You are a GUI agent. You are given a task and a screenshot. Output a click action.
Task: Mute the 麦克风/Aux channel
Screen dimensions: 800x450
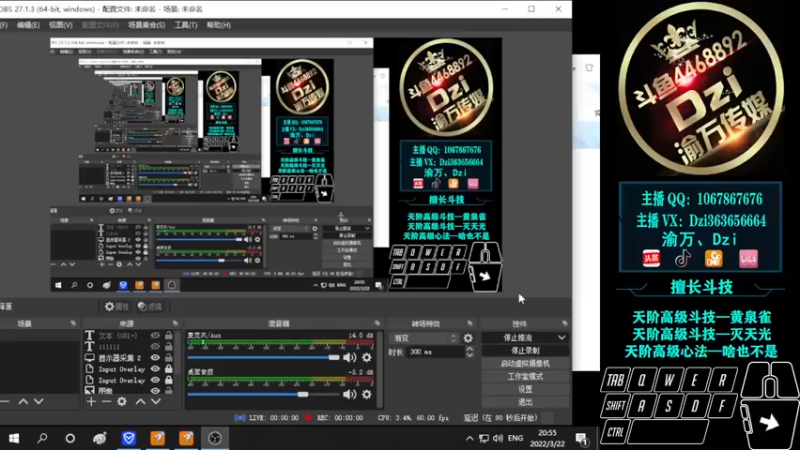[x=349, y=358]
